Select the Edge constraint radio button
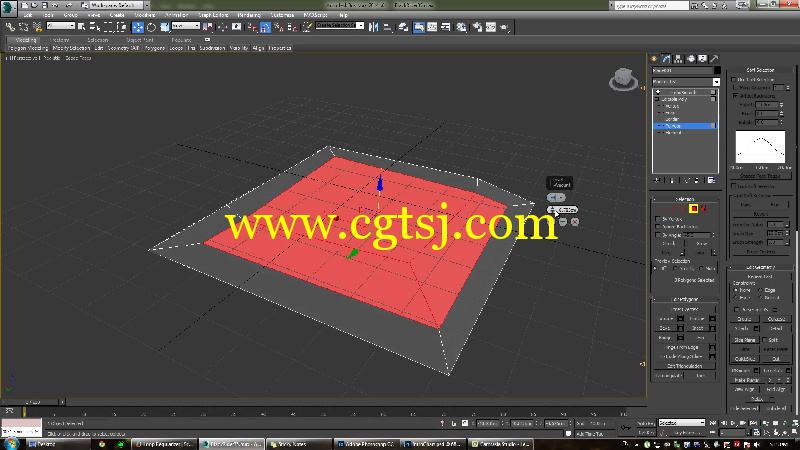Viewport: 800px width, 450px height. point(760,290)
